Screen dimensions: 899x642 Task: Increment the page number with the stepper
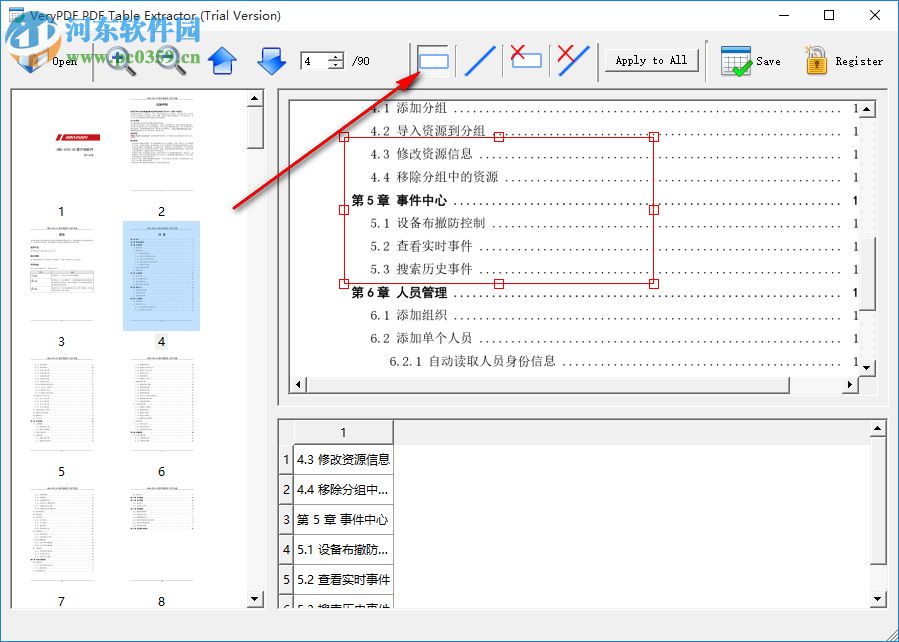(336, 54)
